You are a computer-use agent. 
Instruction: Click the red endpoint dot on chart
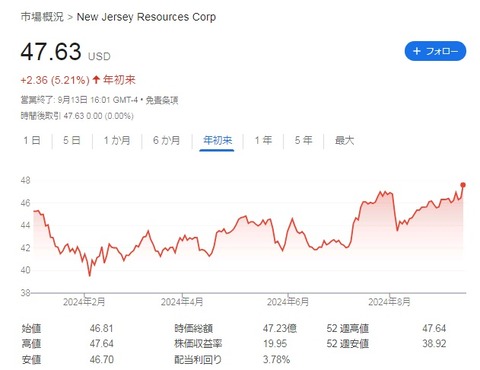coord(463,185)
